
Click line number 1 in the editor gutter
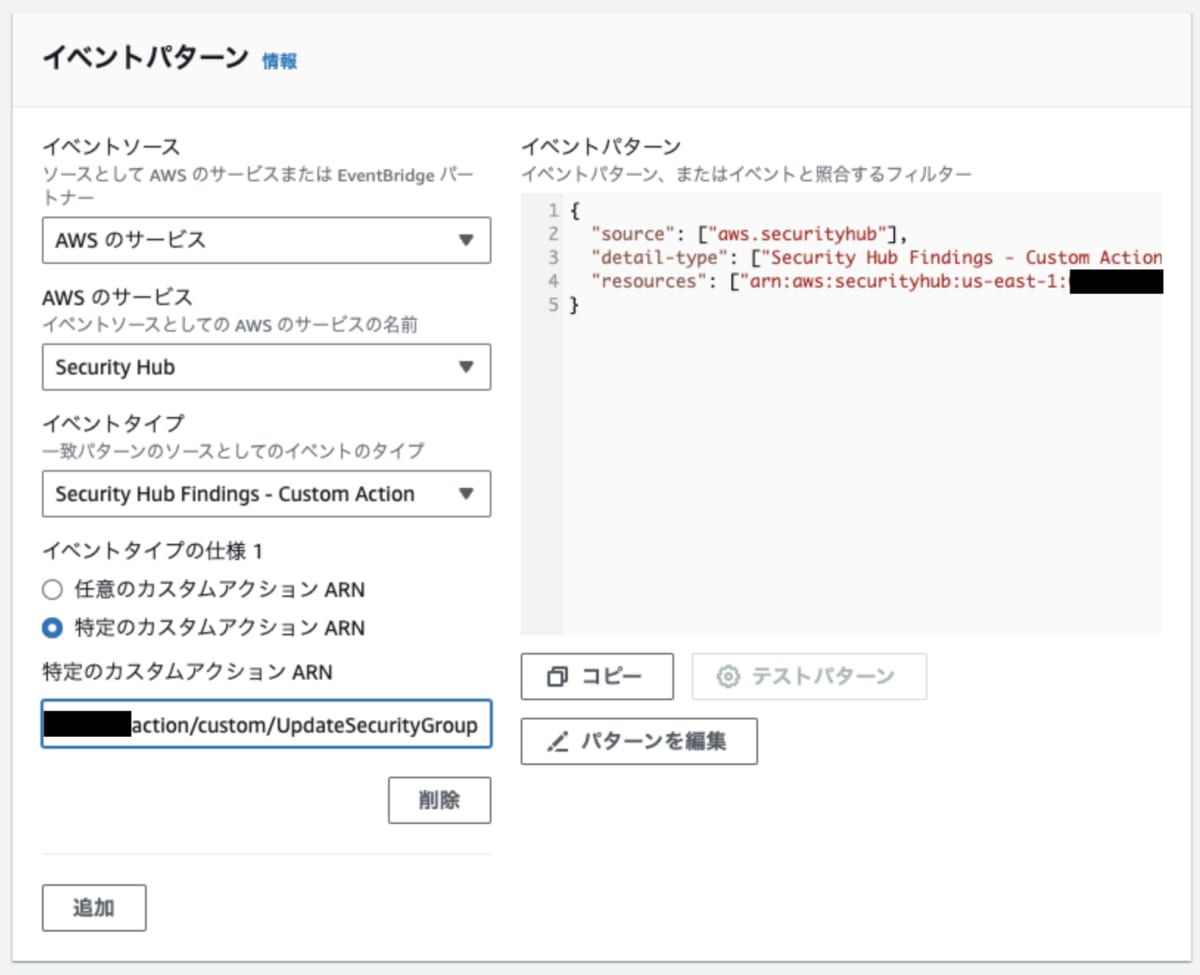(553, 211)
